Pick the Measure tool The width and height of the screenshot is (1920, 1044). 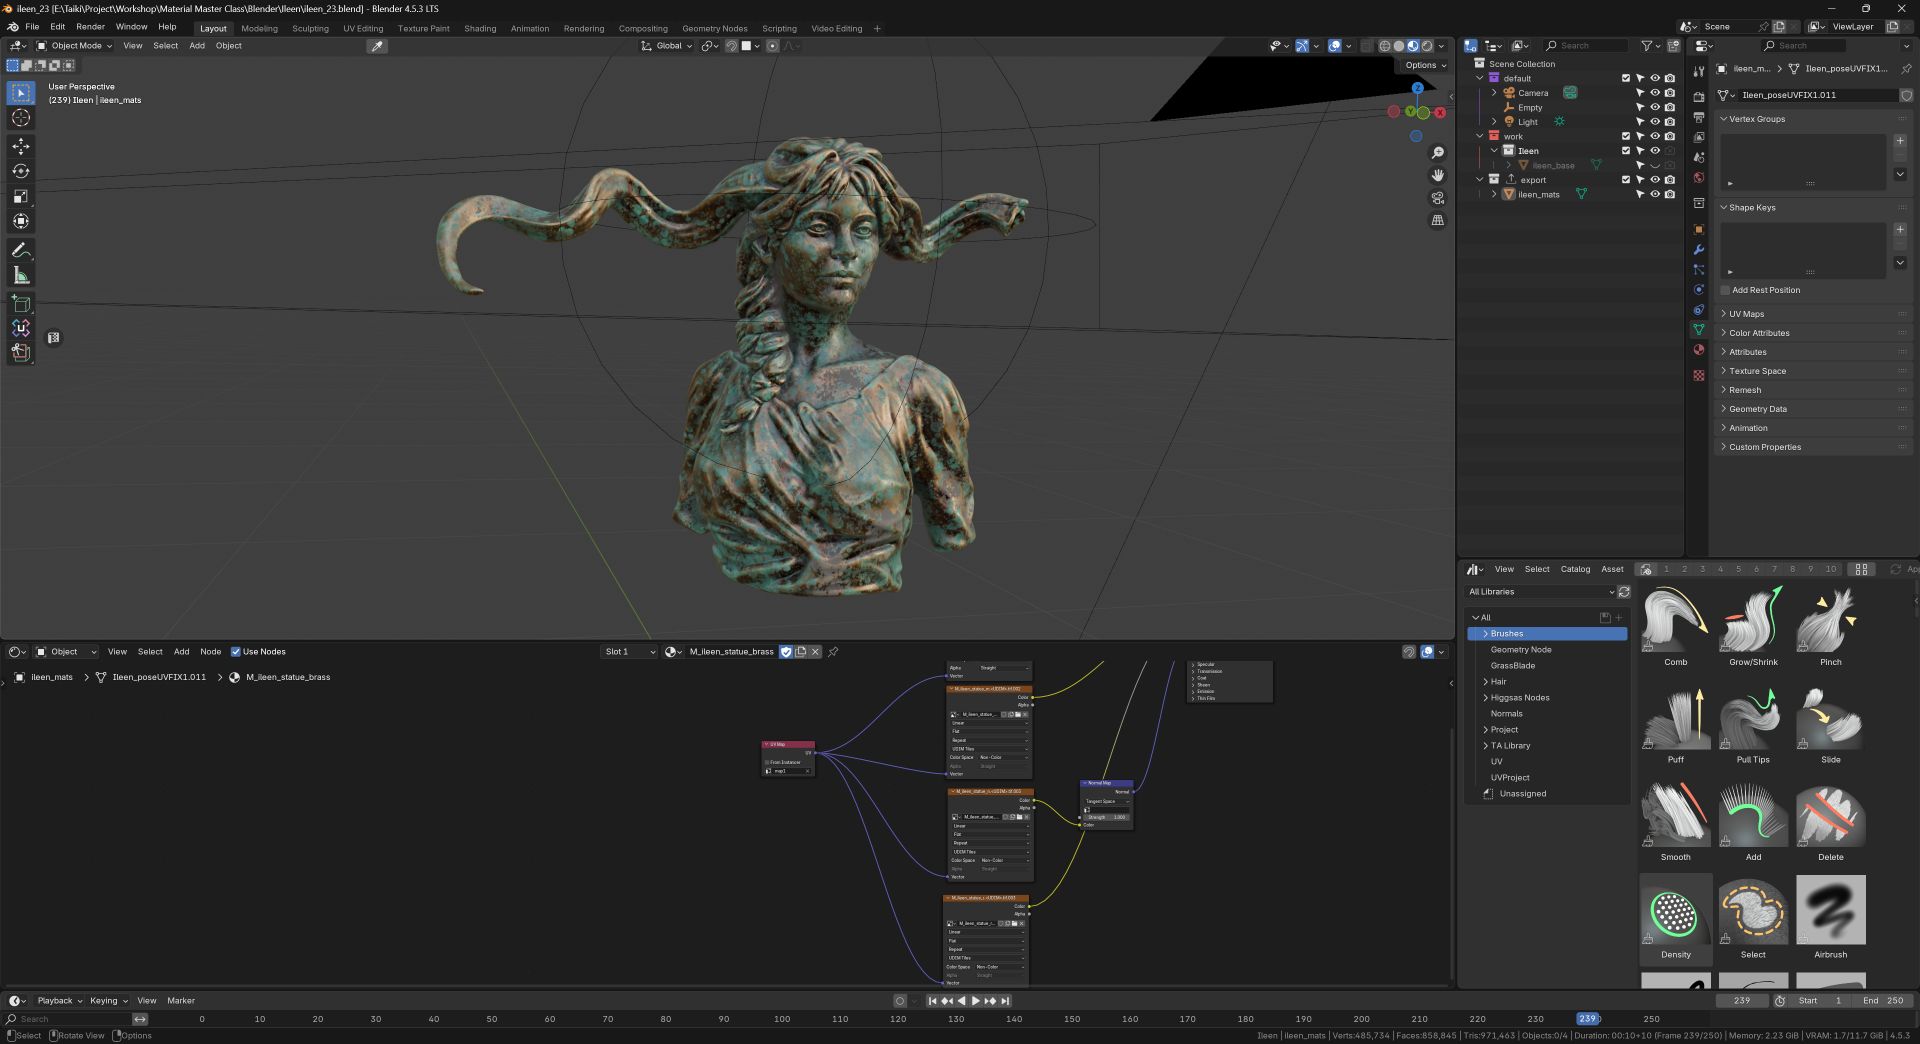[x=21, y=276]
